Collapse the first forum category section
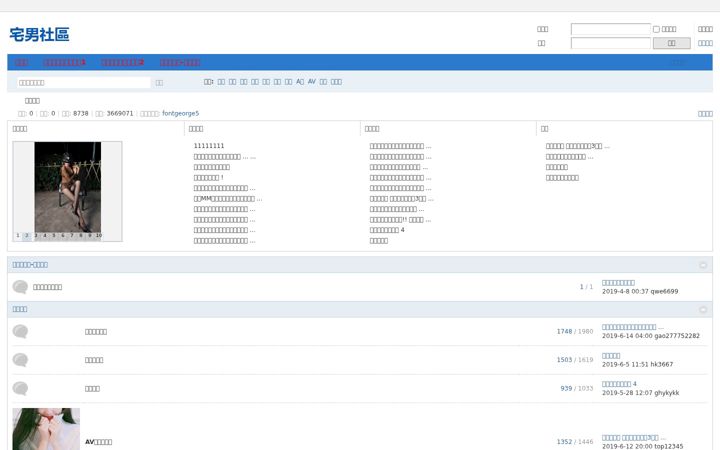This screenshot has height=450, width=720. click(x=703, y=265)
